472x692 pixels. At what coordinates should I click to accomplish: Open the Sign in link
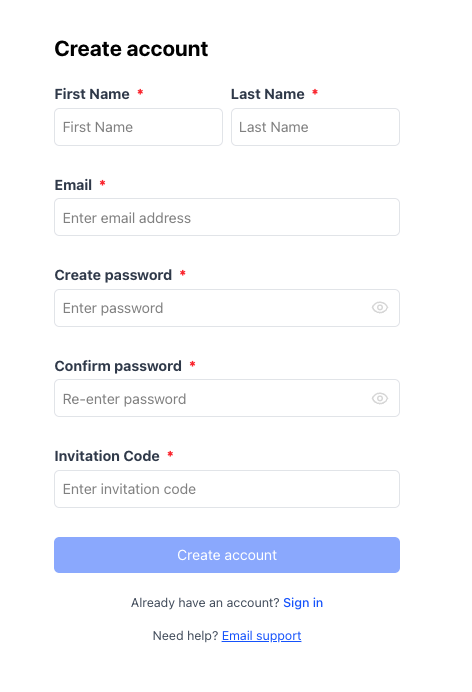click(x=303, y=603)
